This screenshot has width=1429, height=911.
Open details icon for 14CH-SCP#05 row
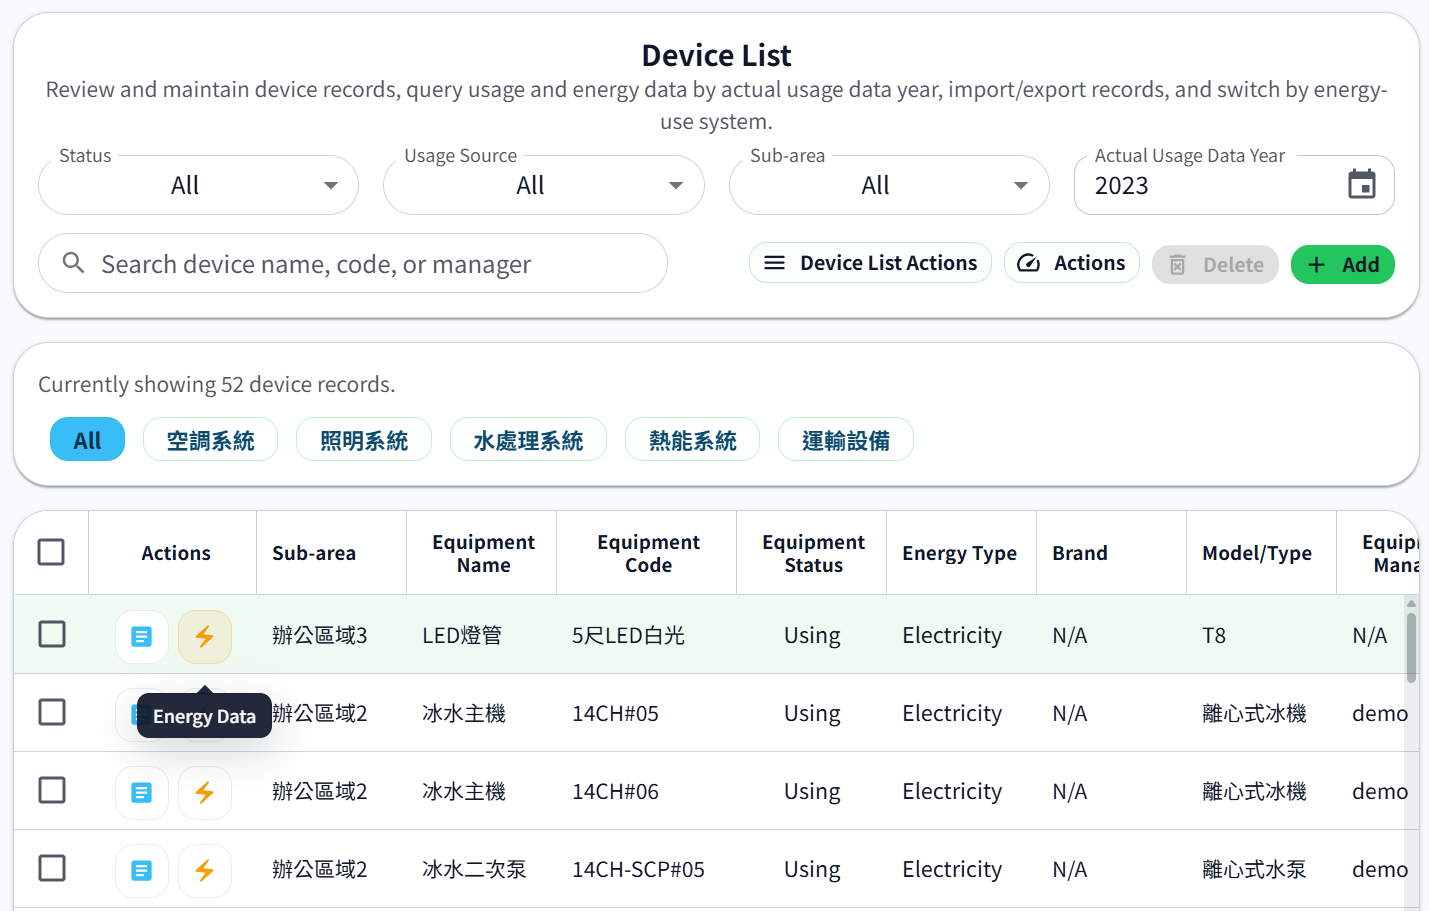[x=142, y=871]
